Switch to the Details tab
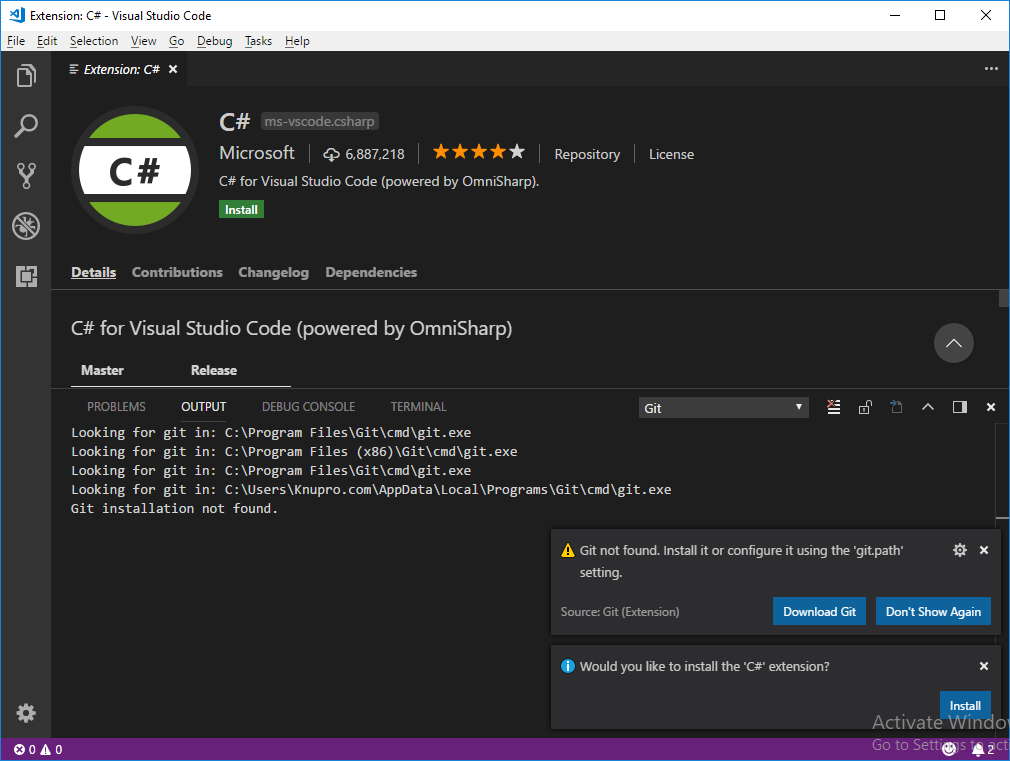This screenshot has width=1010, height=761. pos(93,272)
